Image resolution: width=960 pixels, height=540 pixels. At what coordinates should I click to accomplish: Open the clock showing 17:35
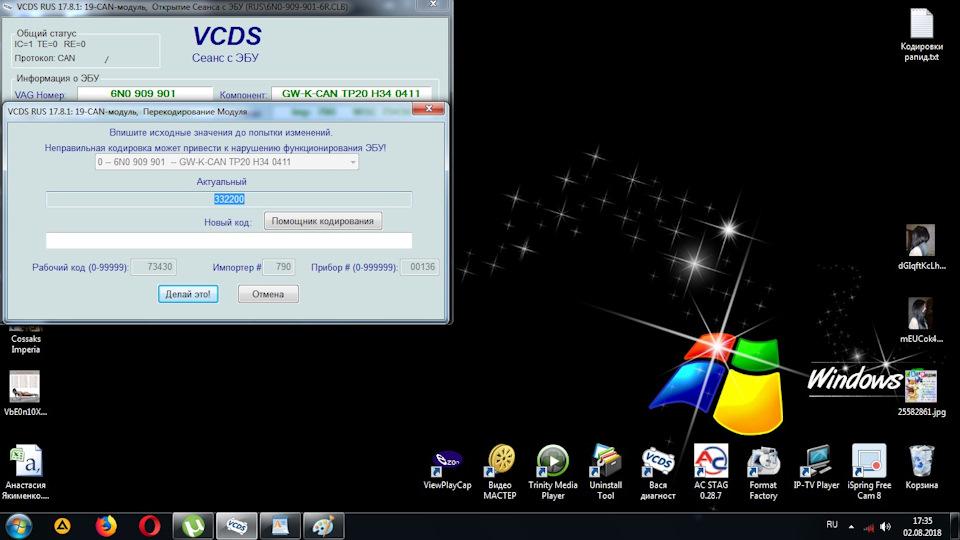[x=922, y=527]
